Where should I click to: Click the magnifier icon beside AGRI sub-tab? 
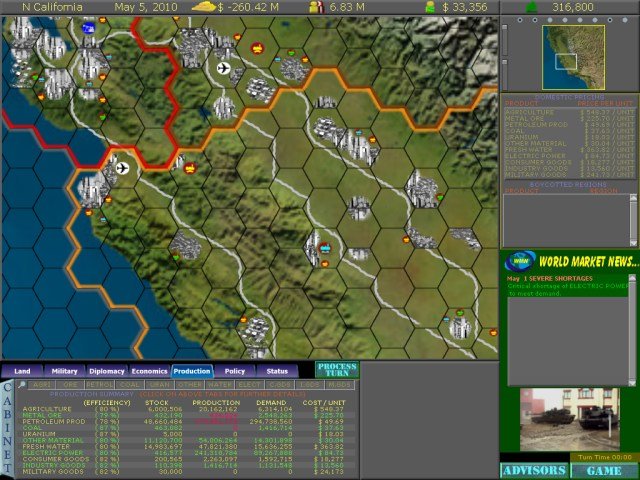pos(22,384)
